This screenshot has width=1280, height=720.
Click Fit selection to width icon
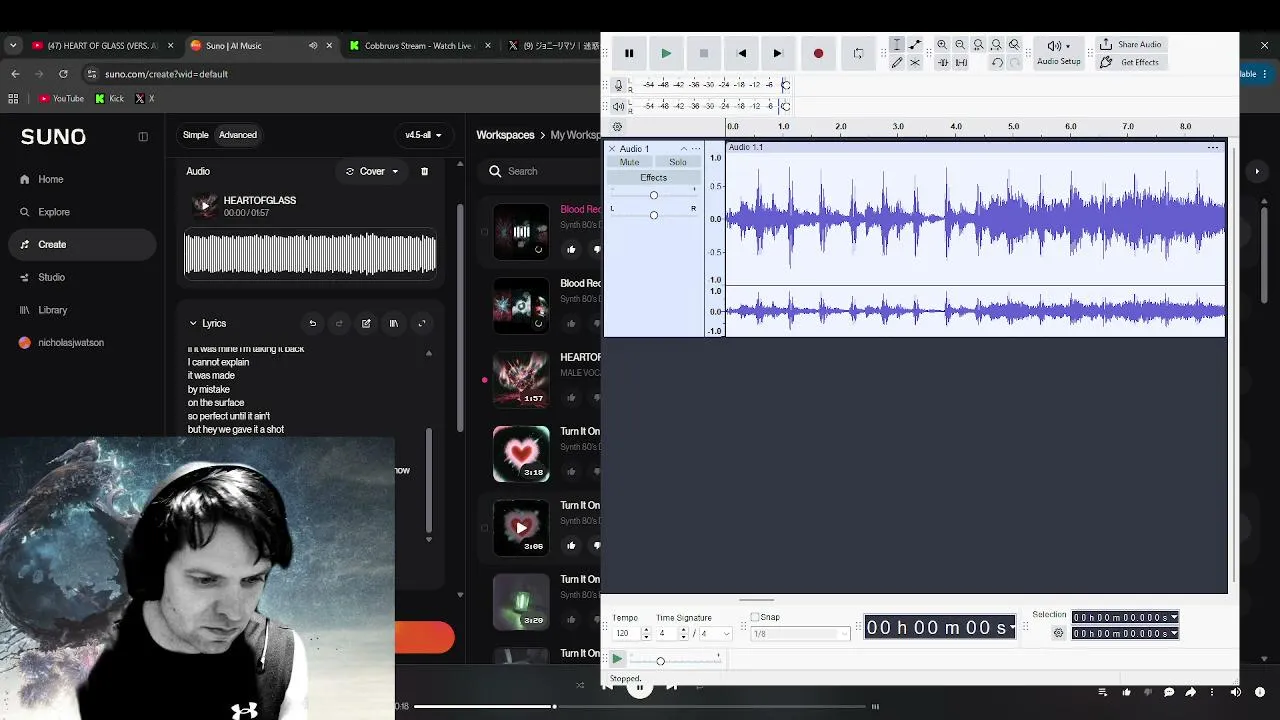978,45
